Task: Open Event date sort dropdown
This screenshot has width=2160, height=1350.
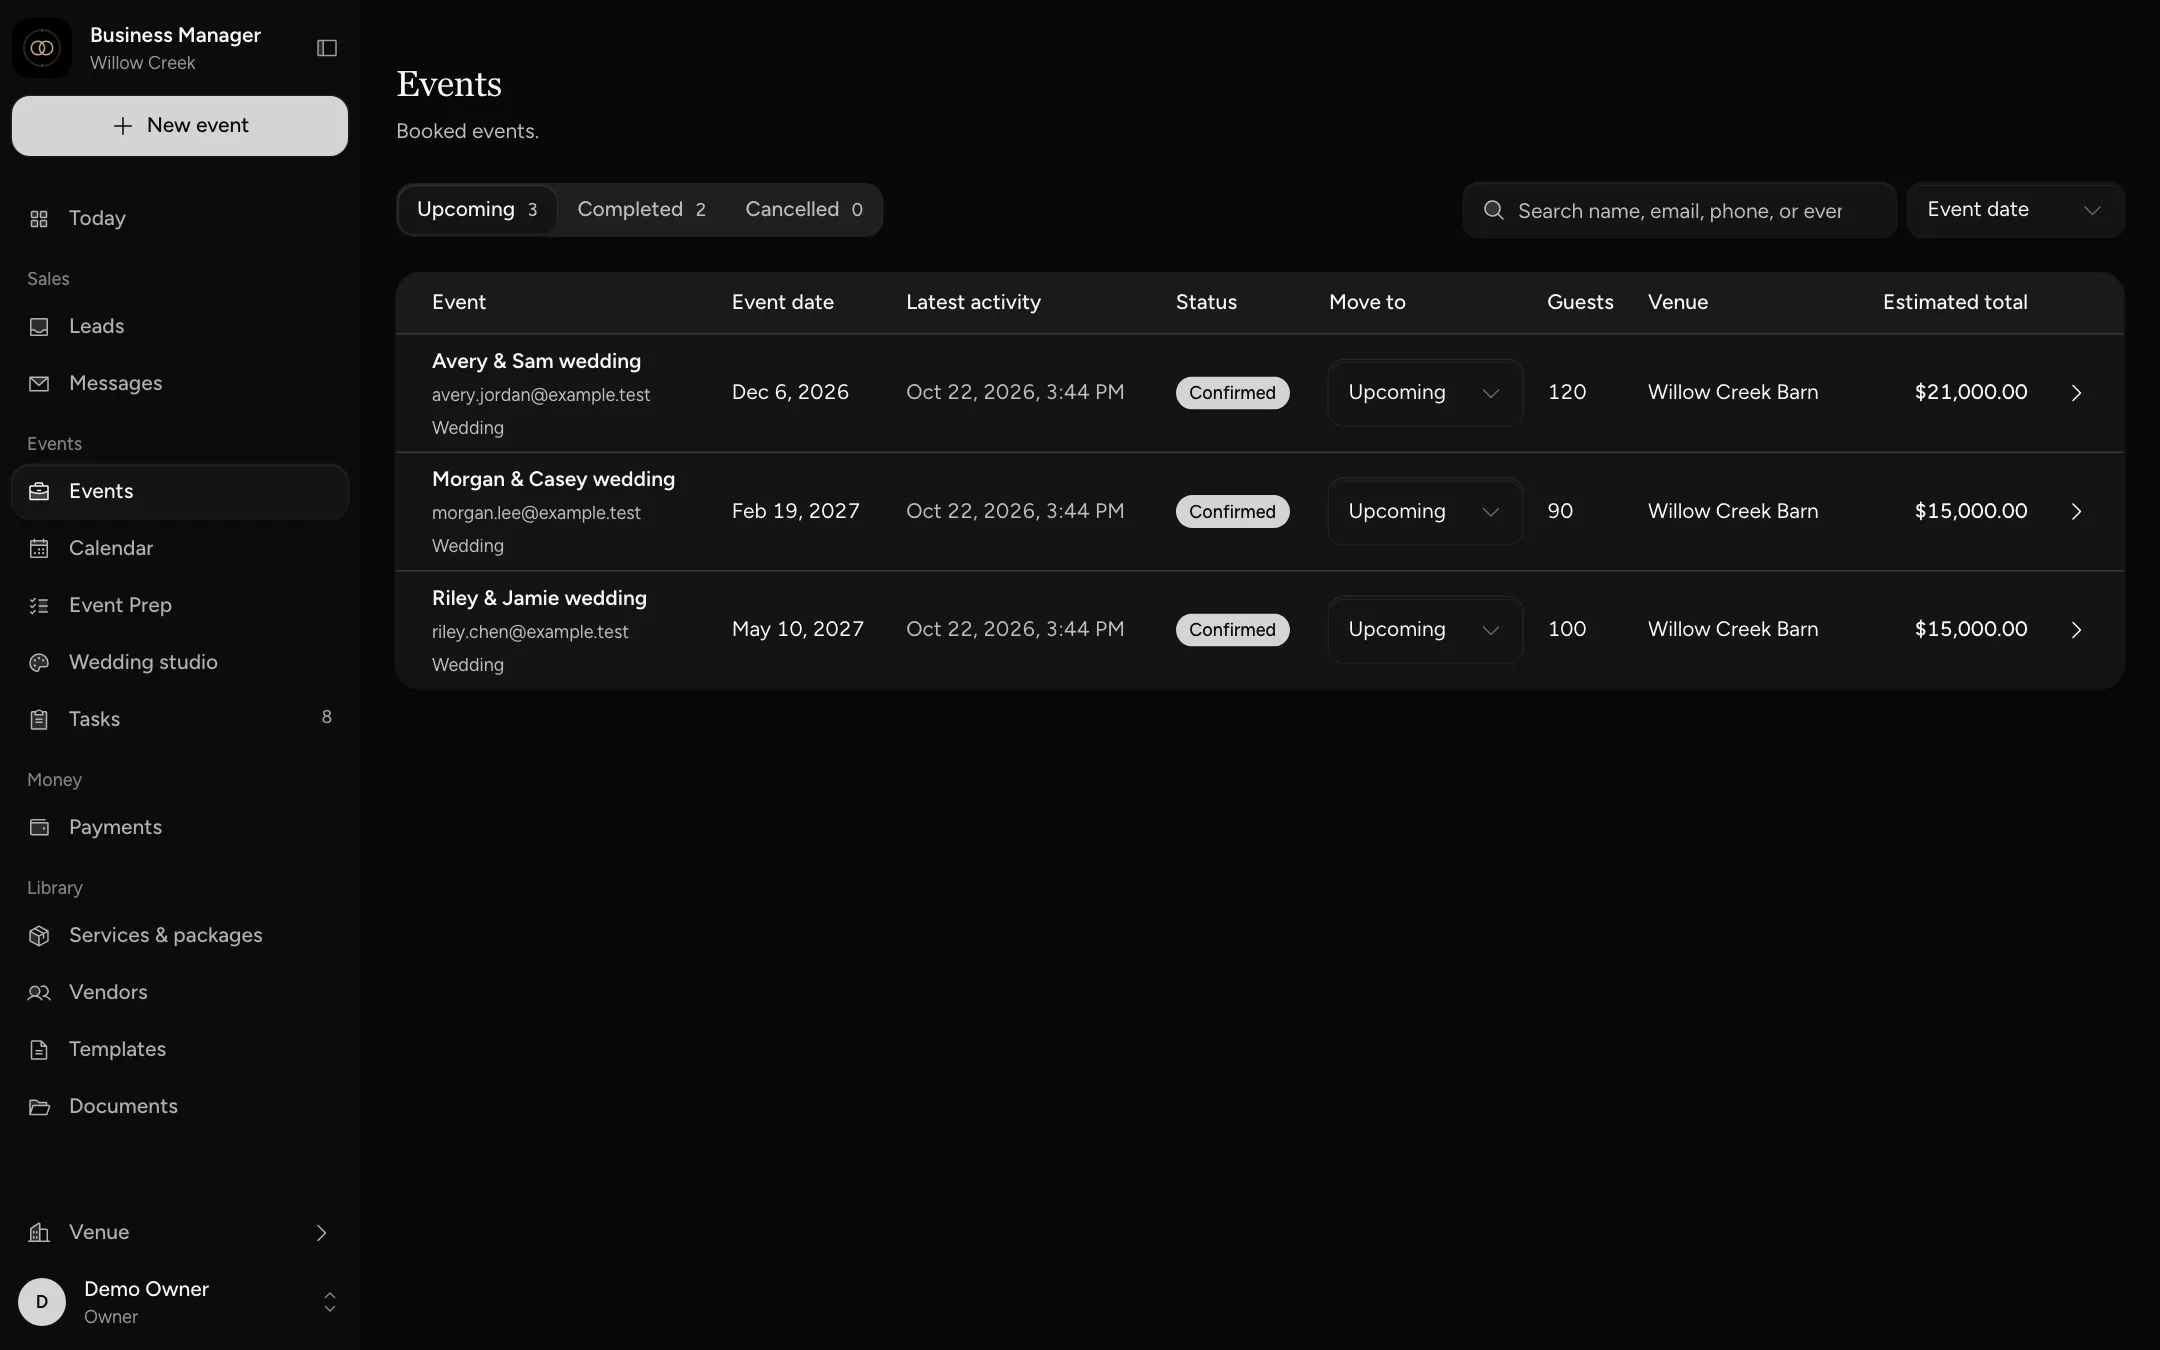Action: (x=2015, y=210)
